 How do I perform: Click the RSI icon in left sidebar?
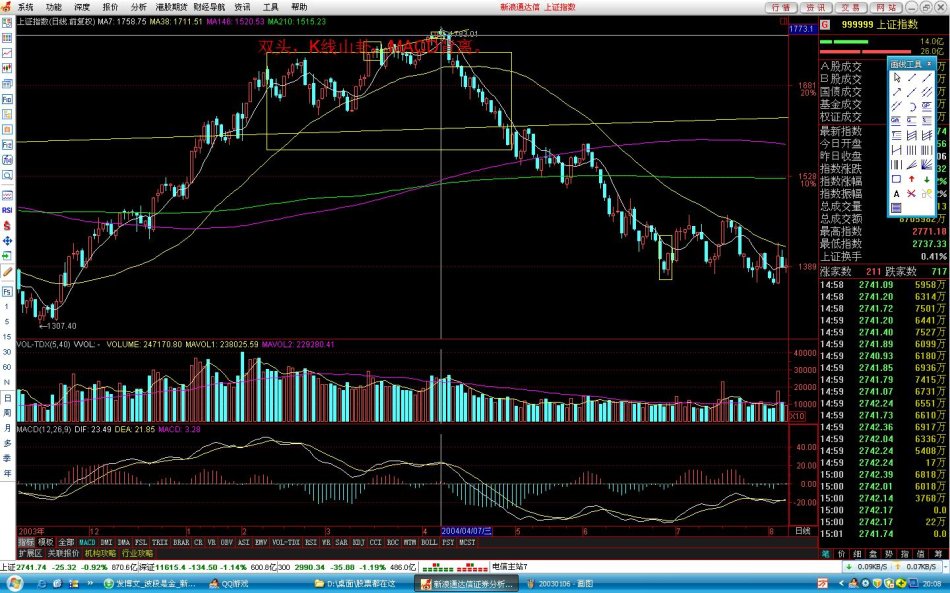(x=7, y=210)
